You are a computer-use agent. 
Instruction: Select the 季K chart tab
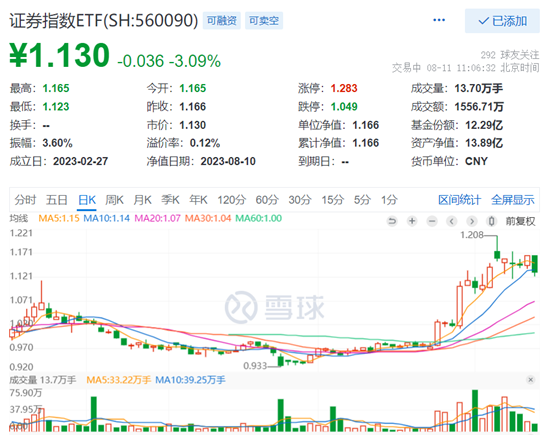tap(170, 200)
